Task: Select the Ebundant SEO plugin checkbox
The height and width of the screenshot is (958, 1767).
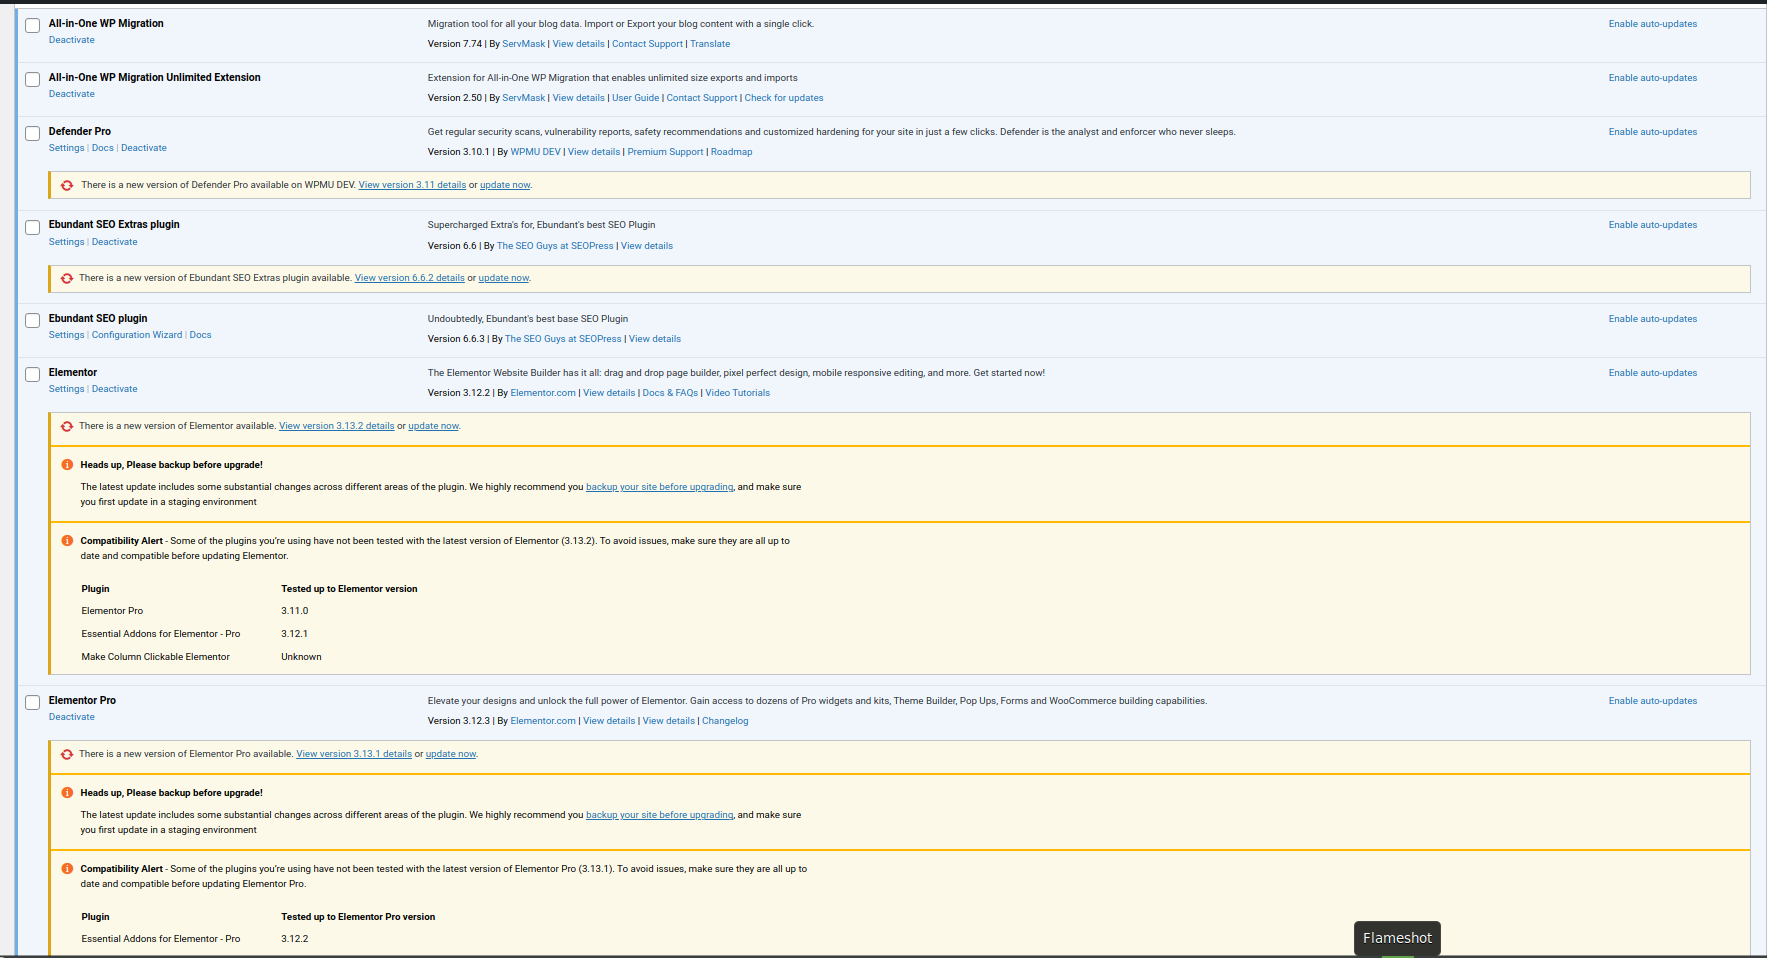Action: tap(33, 321)
